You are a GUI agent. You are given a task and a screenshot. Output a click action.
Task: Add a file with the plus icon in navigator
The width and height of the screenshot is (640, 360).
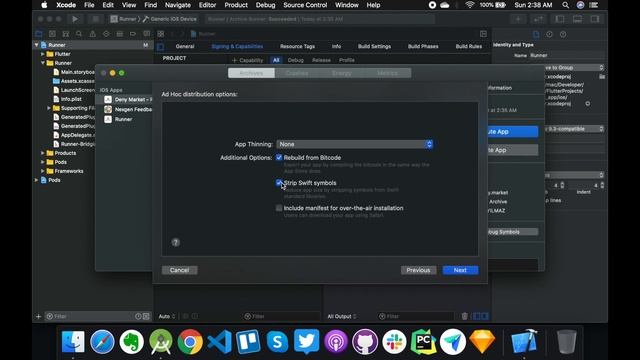pyautogui.click(x=38, y=316)
